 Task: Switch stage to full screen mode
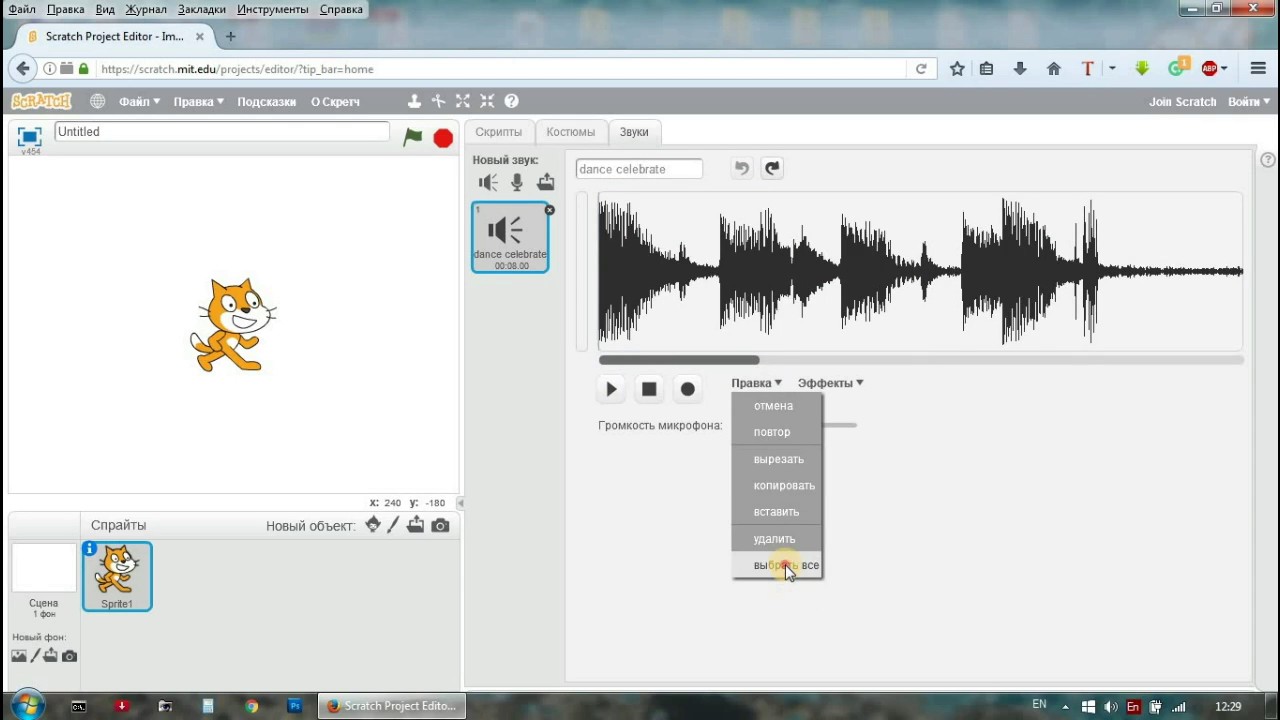pyautogui.click(x=29, y=137)
